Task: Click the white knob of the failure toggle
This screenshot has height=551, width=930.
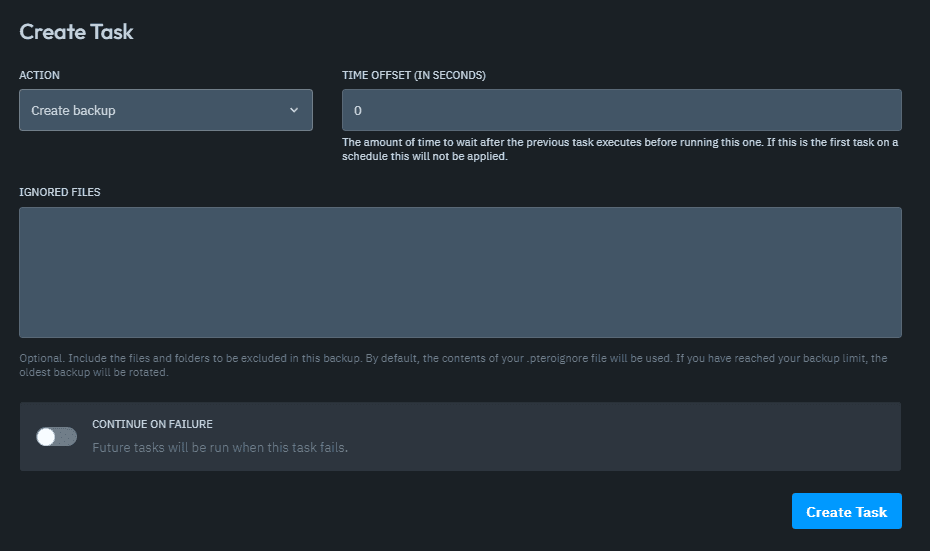Action: [46, 436]
